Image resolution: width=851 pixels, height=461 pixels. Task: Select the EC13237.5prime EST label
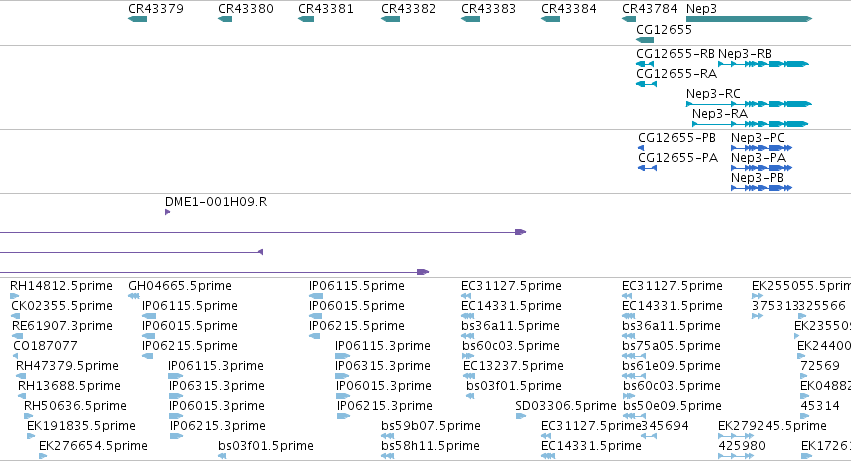(513, 366)
